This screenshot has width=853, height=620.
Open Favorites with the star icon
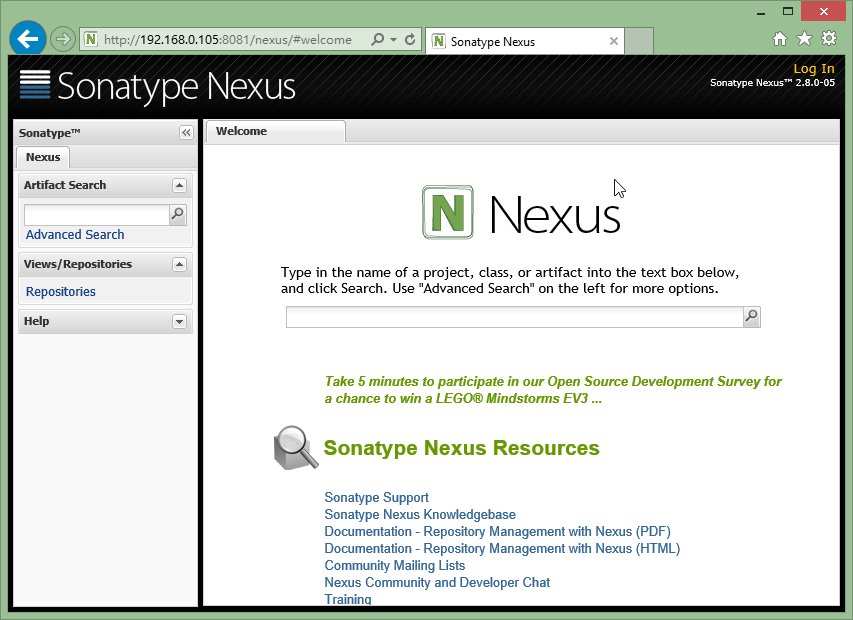[x=804, y=39]
